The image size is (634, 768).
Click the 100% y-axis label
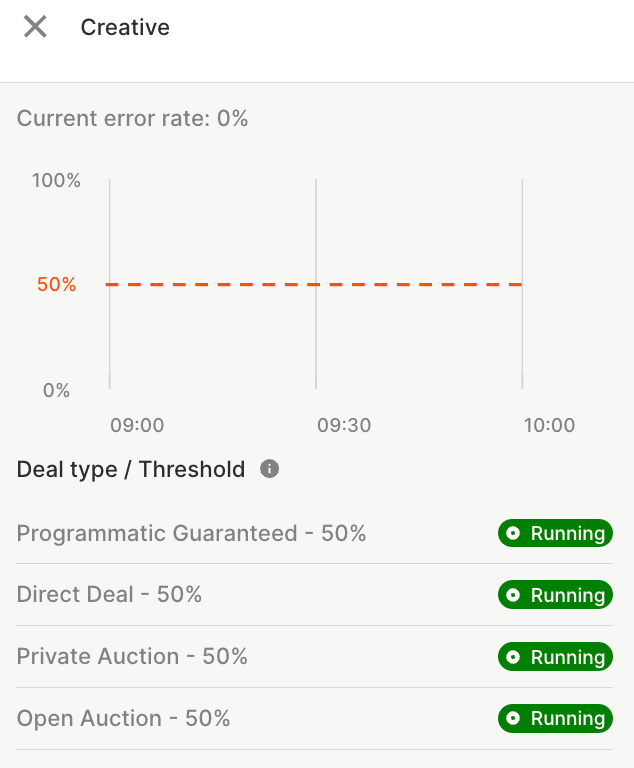click(x=56, y=181)
